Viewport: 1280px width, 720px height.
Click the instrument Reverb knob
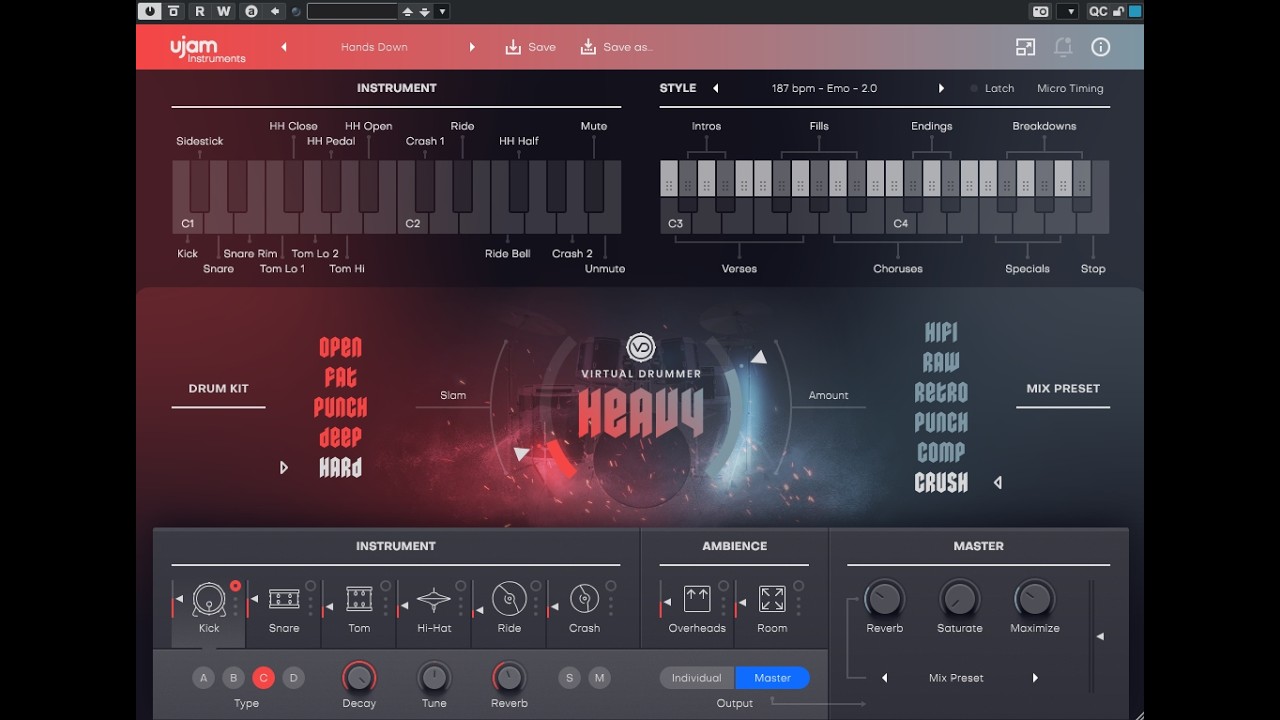tap(509, 678)
